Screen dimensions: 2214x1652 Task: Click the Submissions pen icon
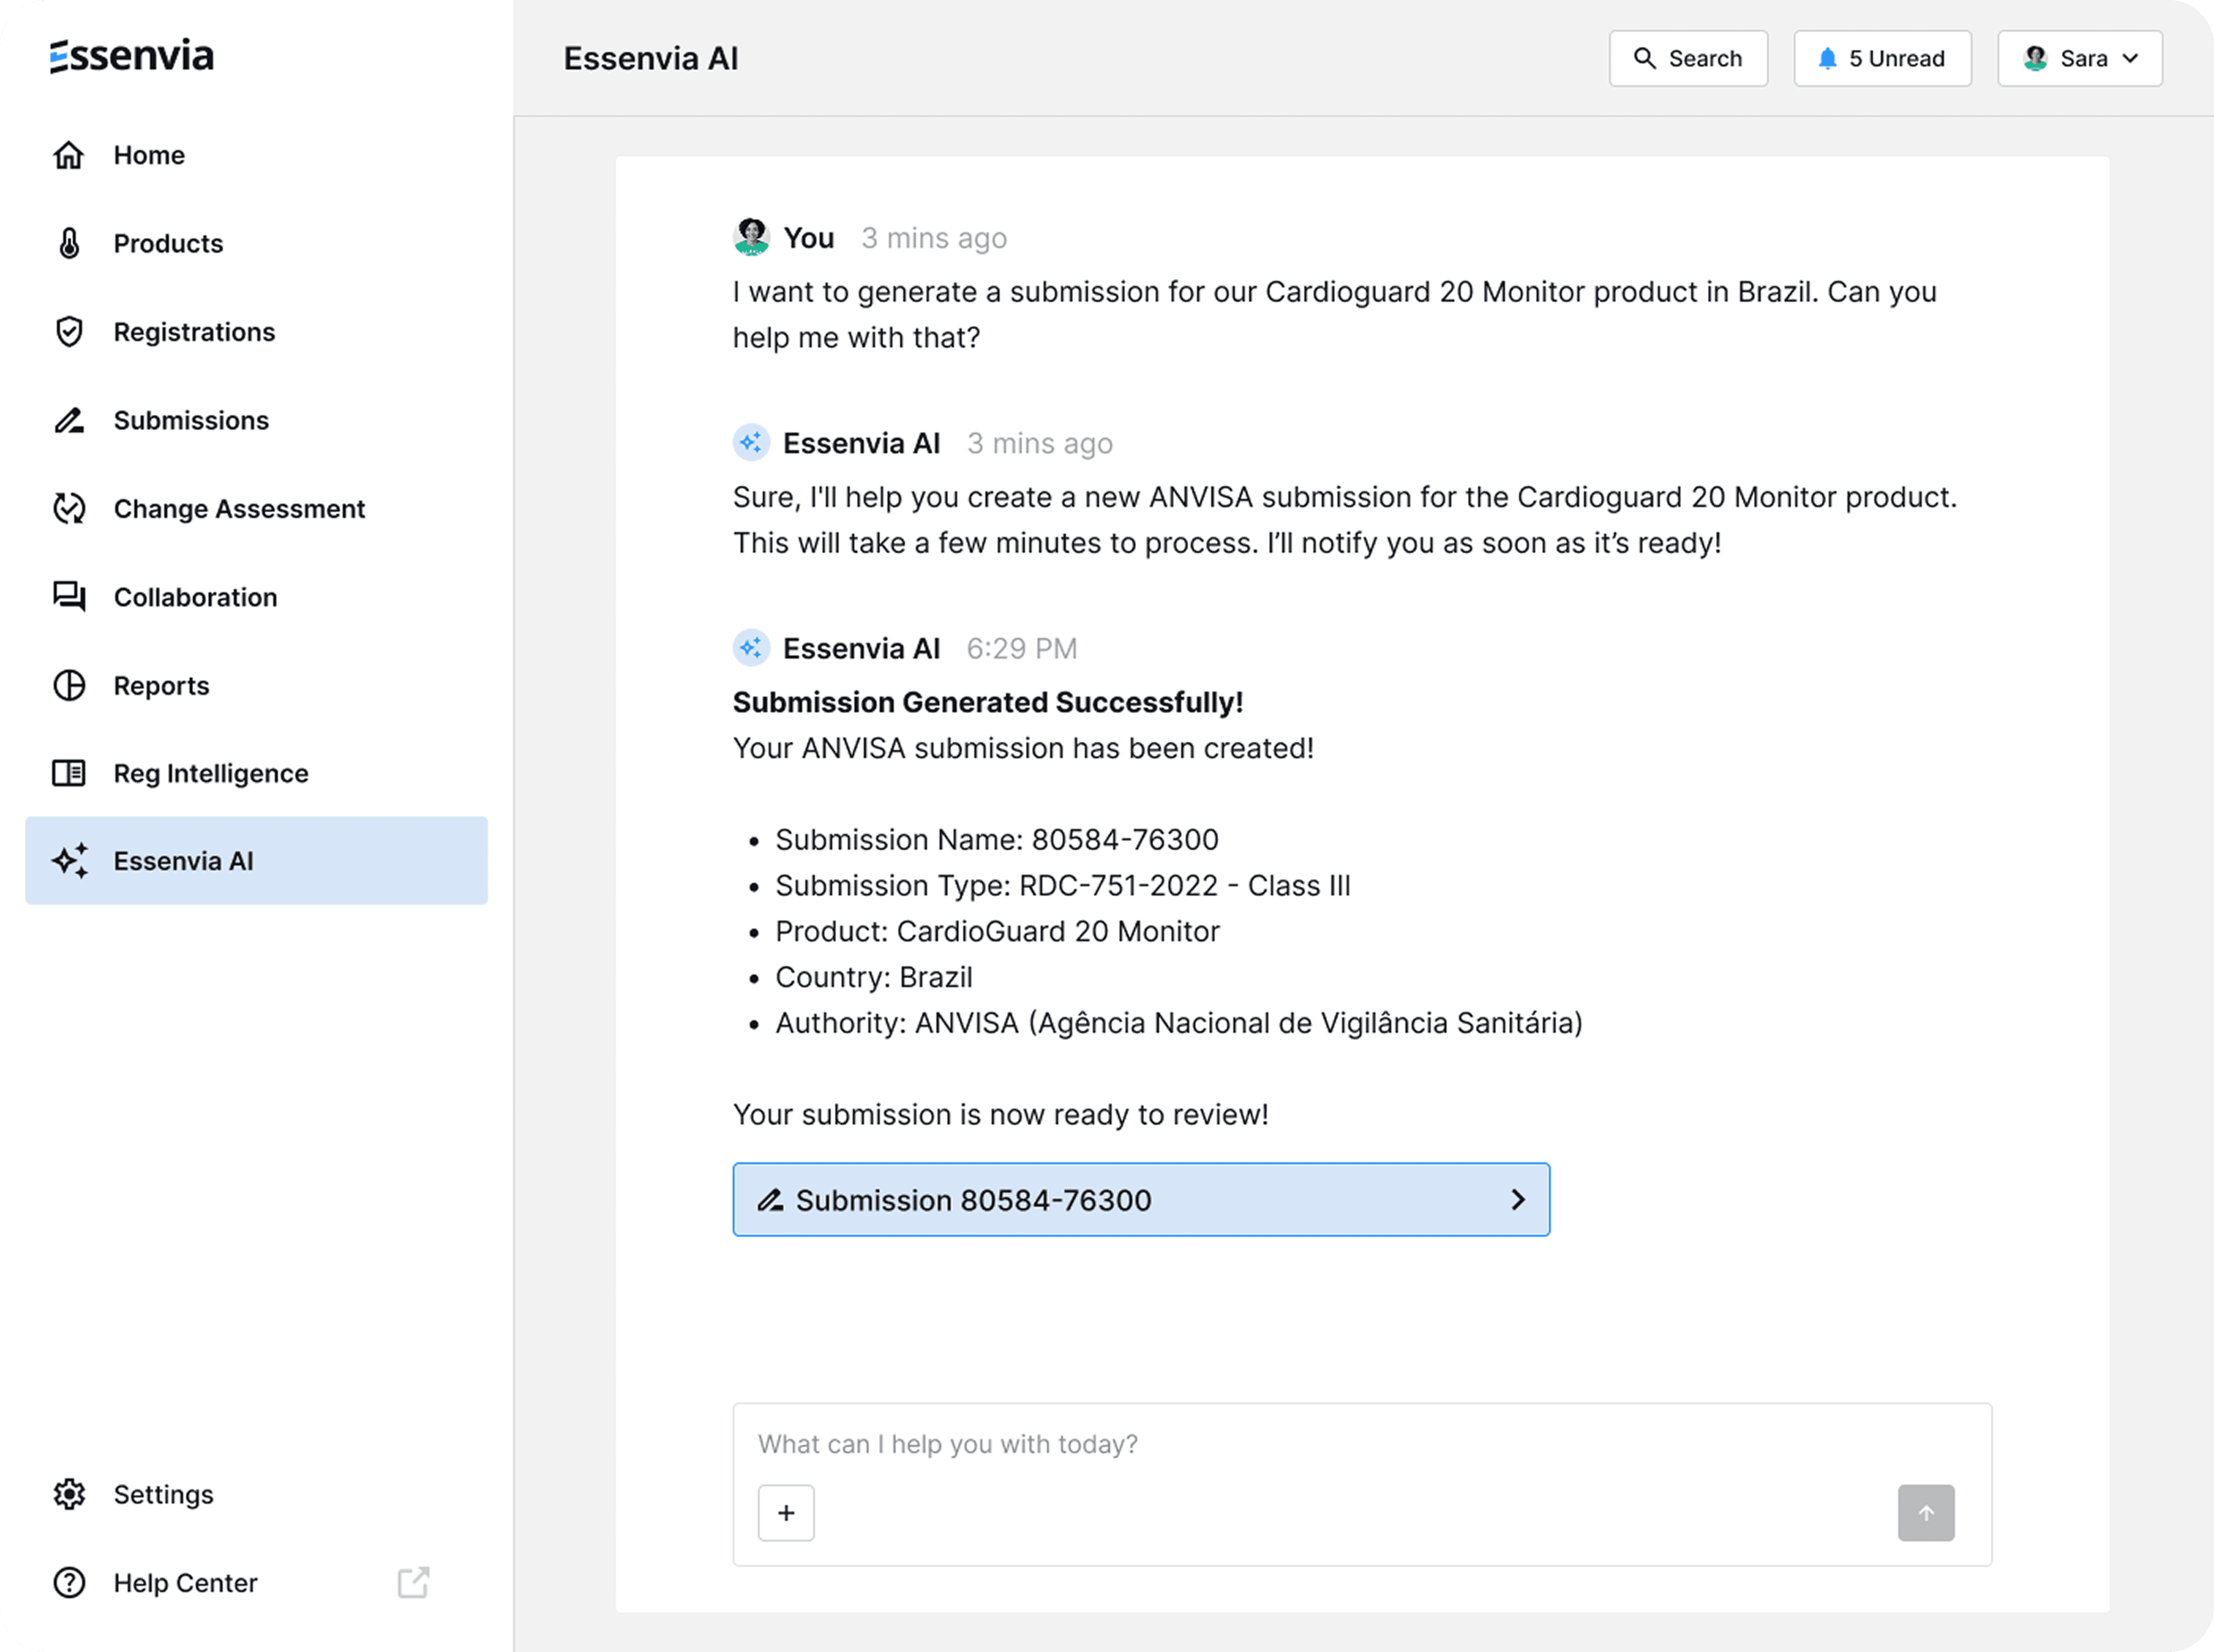[69, 420]
